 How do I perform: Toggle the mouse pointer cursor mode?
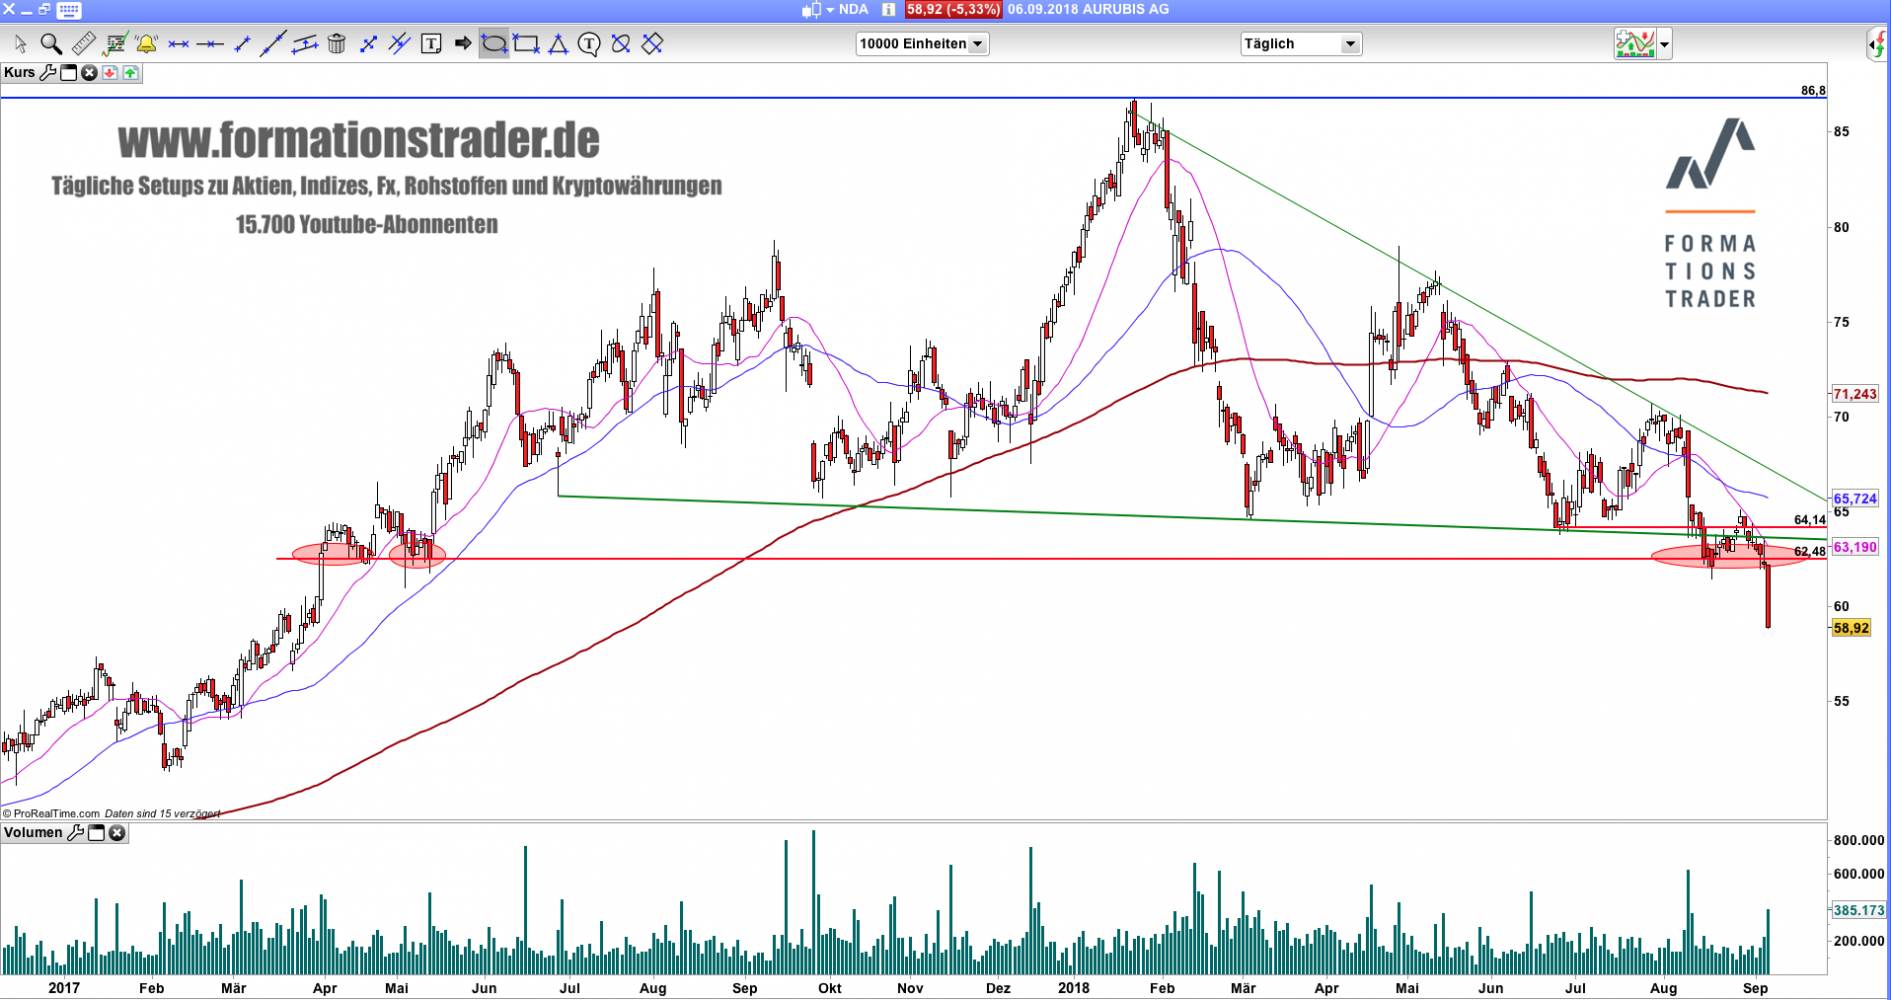(x=20, y=44)
